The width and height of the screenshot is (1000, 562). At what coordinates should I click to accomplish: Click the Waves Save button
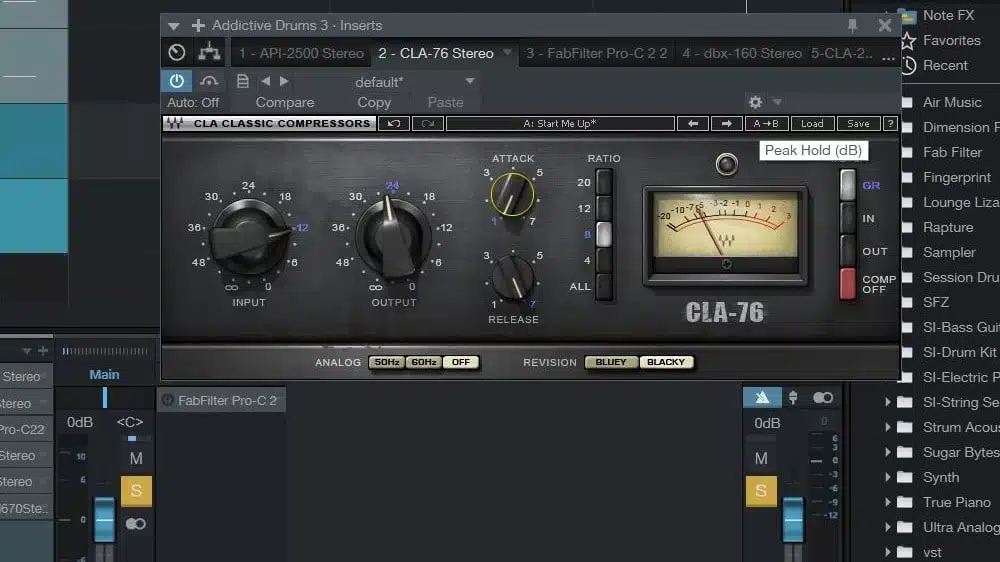pyautogui.click(x=858, y=124)
